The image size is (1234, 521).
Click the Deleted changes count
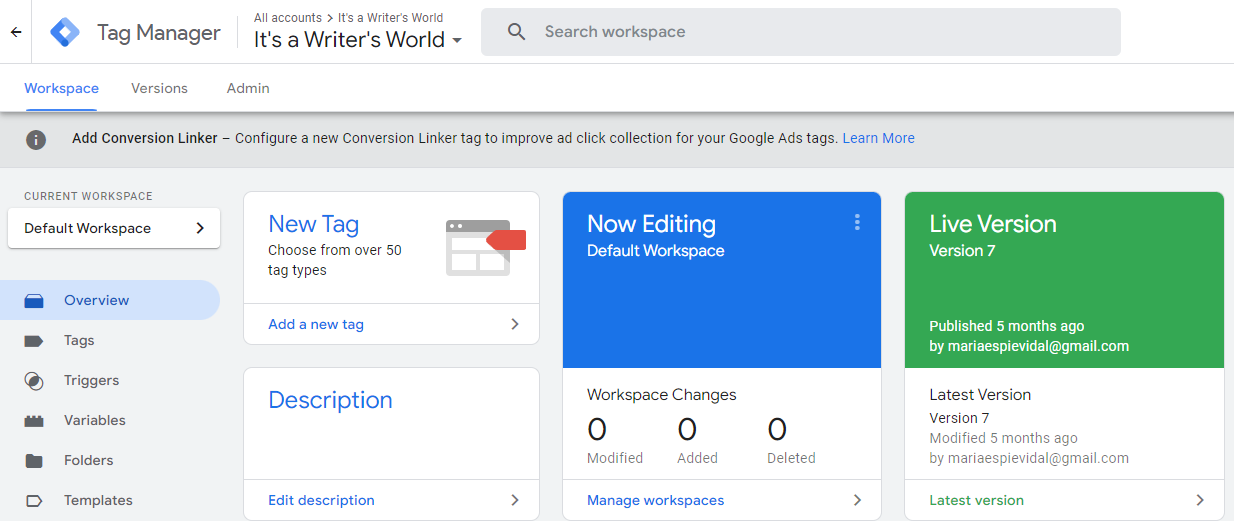coord(777,430)
